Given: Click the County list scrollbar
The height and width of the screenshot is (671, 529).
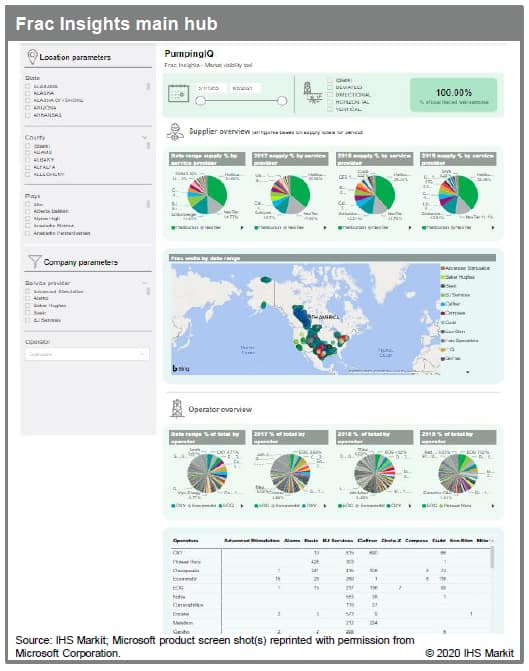Looking at the screenshot, I should [148, 146].
